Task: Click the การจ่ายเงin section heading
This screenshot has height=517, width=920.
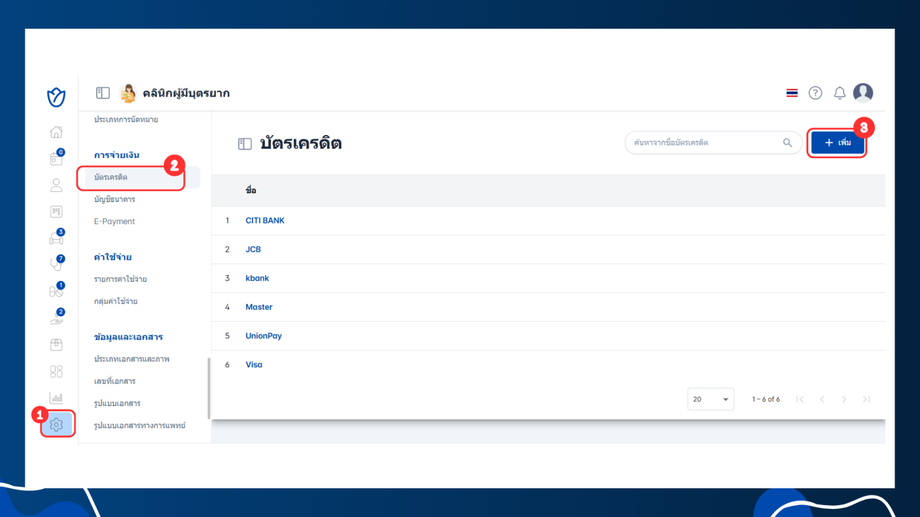Action: (116, 155)
